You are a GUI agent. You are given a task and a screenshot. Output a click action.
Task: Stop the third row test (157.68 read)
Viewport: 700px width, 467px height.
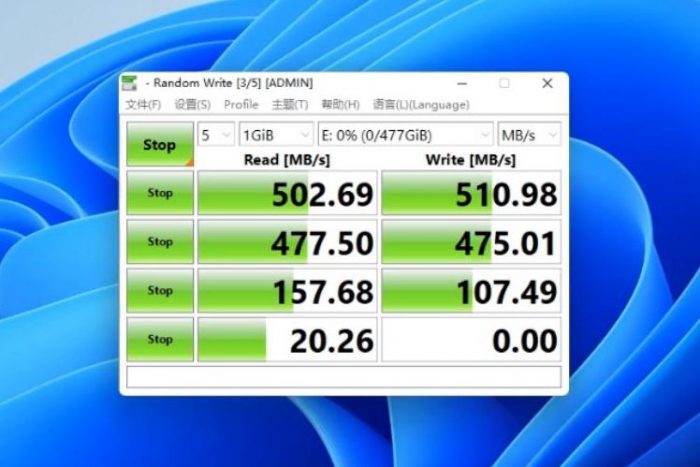(x=160, y=291)
